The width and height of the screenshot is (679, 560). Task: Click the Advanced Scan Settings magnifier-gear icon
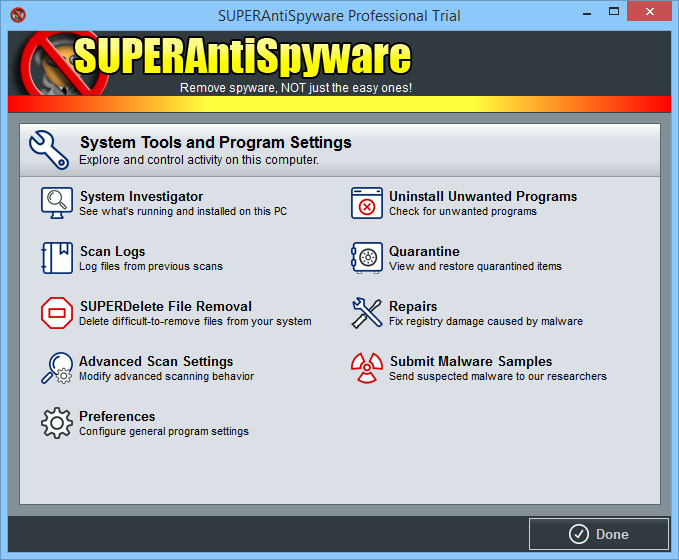[x=56, y=368]
